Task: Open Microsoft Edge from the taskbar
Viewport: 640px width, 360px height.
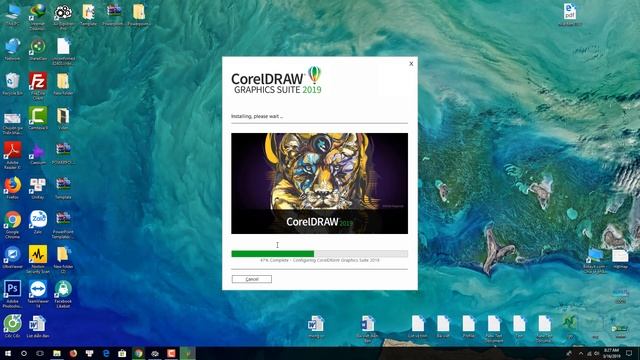Action: 106,353
